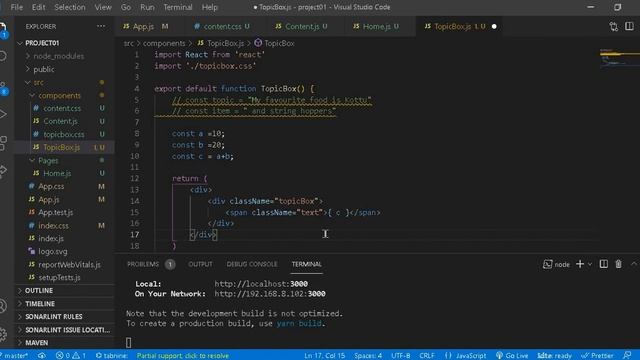Open the Extensions activity icon
The height and width of the screenshot is (360, 640).
coord(3,143)
